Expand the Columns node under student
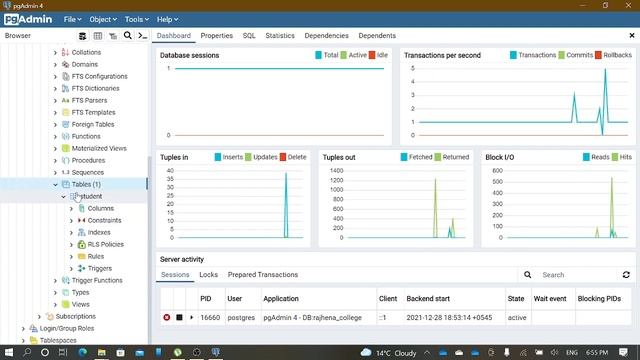640x360 pixels. (x=71, y=208)
